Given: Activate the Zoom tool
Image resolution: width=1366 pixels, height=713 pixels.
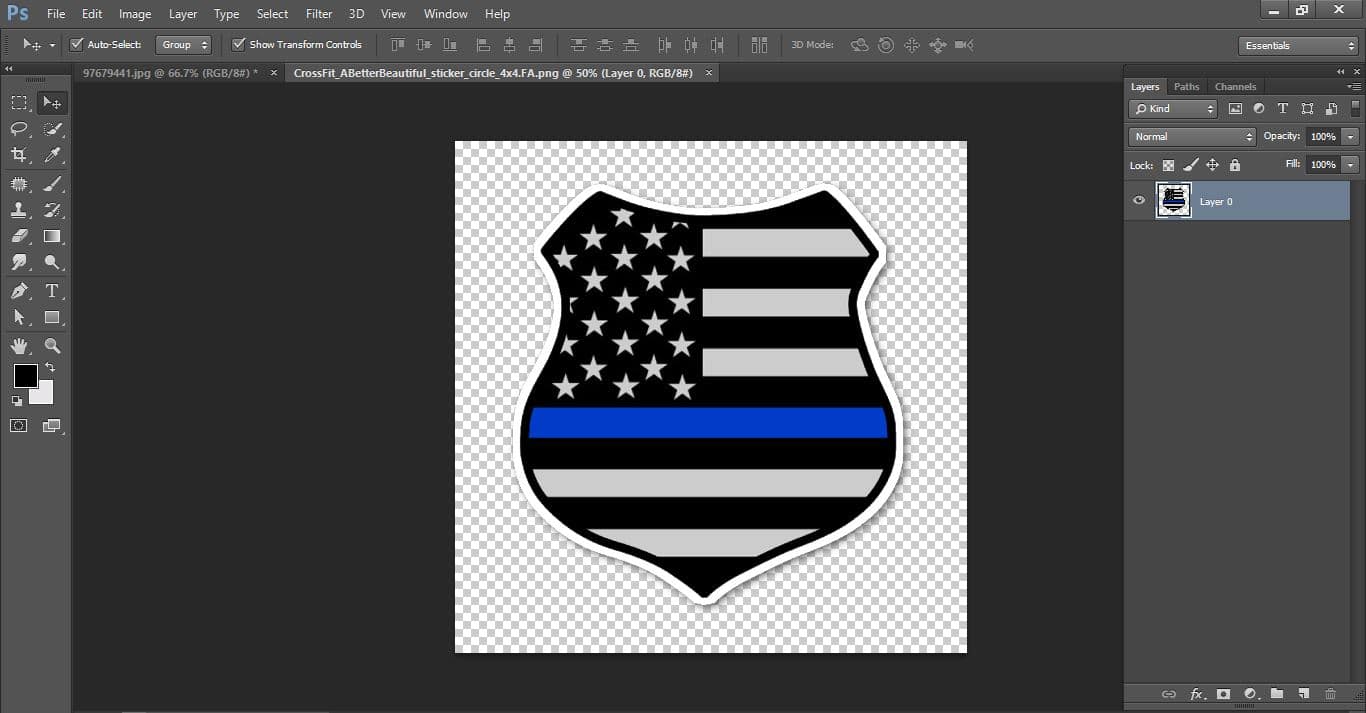Looking at the screenshot, I should coord(52,346).
